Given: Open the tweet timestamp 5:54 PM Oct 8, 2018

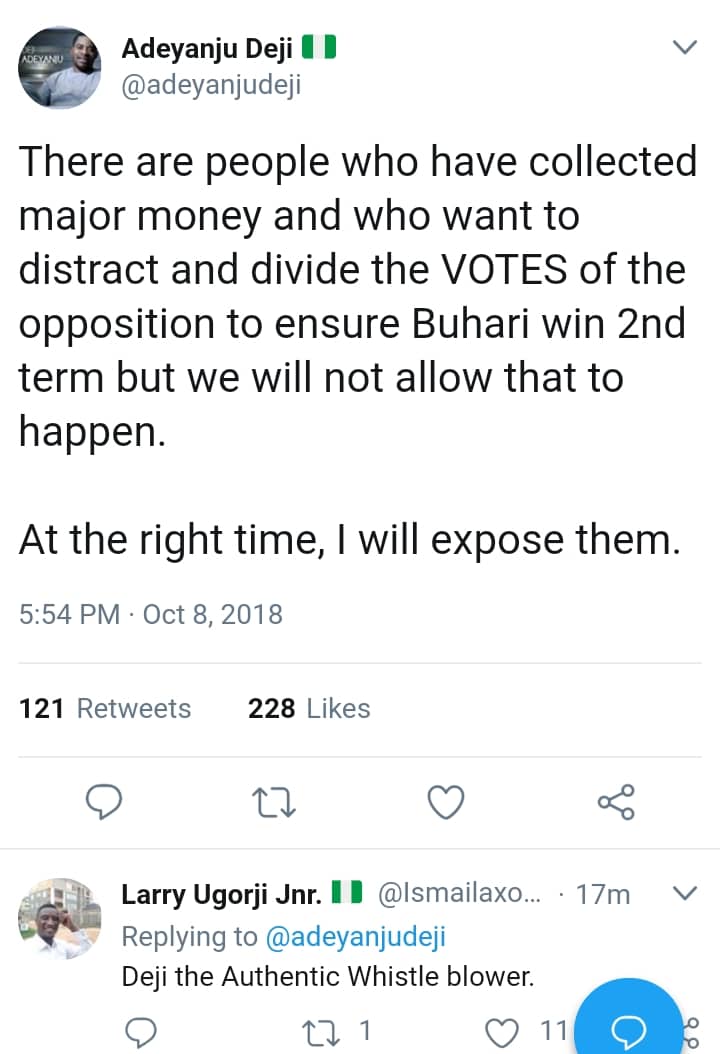Looking at the screenshot, I should pos(151,613).
